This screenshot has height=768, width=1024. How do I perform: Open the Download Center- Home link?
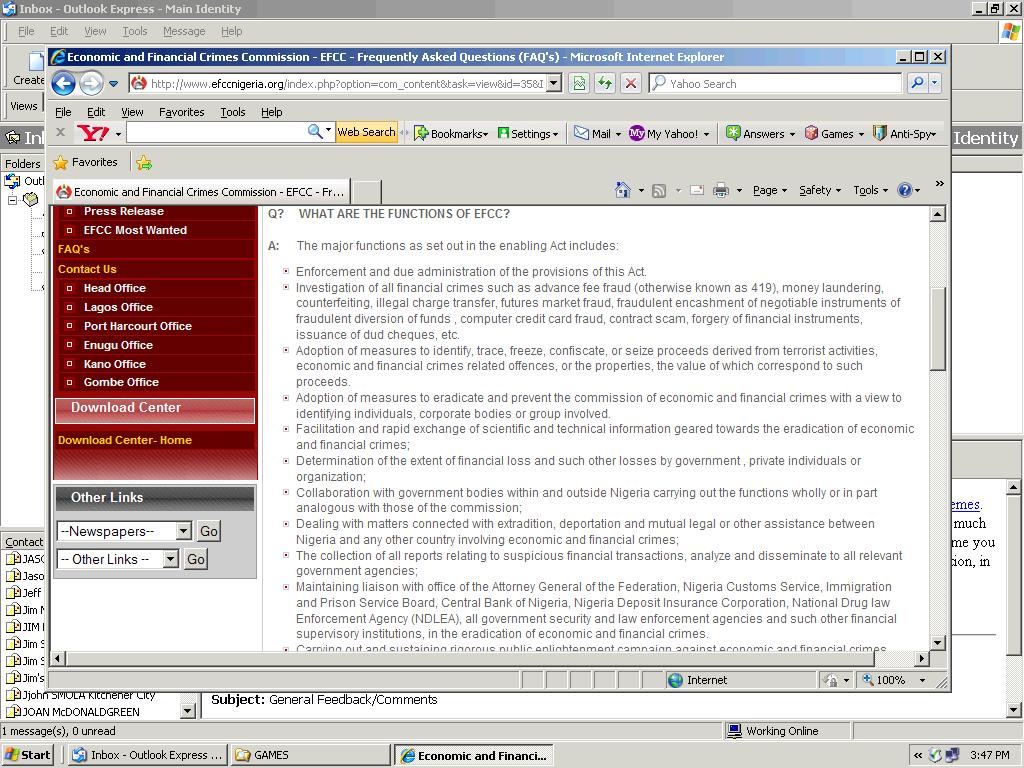(x=125, y=440)
